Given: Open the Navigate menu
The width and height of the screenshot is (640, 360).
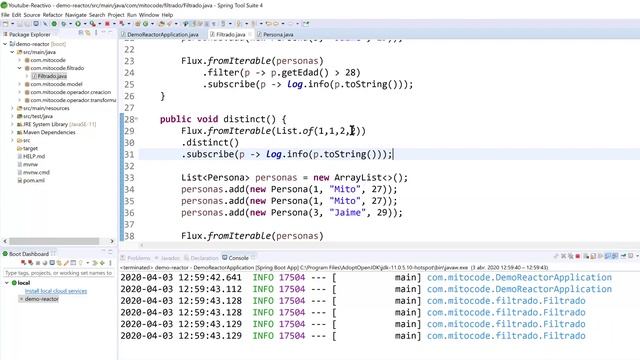Looking at the screenshot, I should (76, 15).
